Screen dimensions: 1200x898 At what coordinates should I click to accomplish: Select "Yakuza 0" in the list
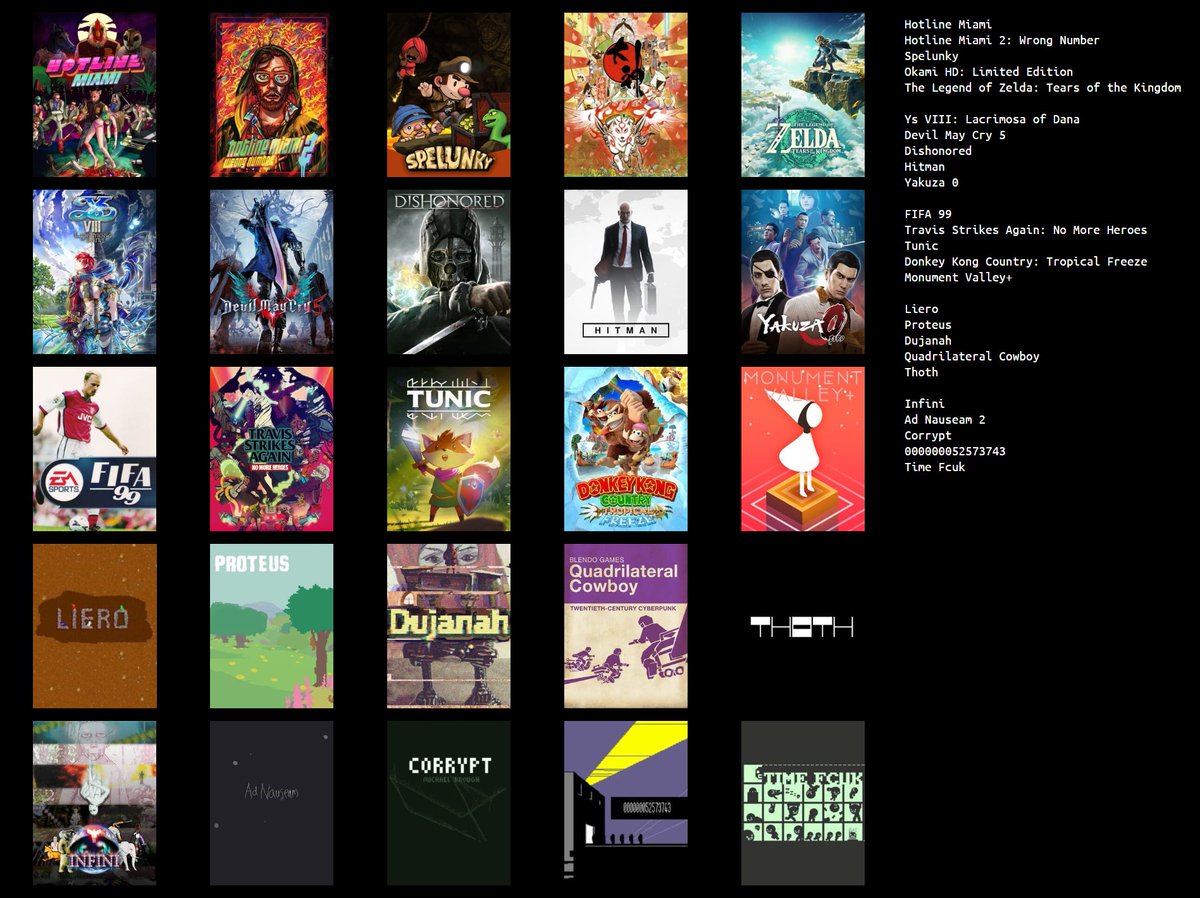[931, 183]
